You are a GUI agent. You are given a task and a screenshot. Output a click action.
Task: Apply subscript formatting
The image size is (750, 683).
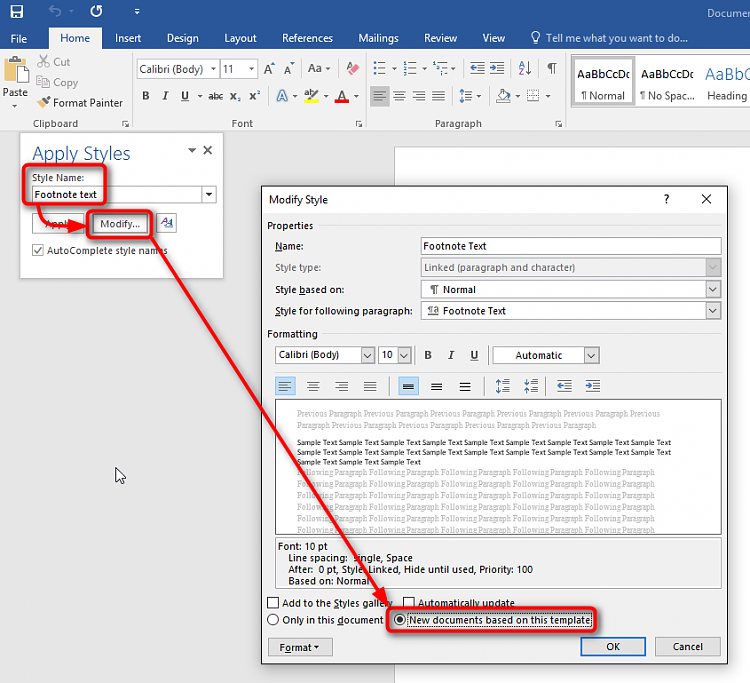tap(235, 96)
